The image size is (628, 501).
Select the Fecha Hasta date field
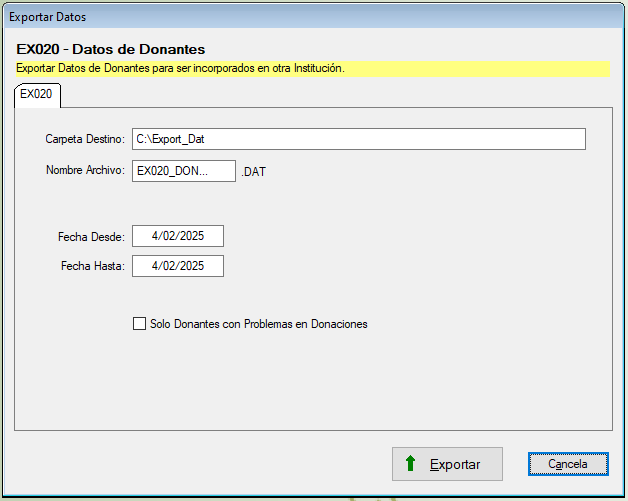(178, 266)
